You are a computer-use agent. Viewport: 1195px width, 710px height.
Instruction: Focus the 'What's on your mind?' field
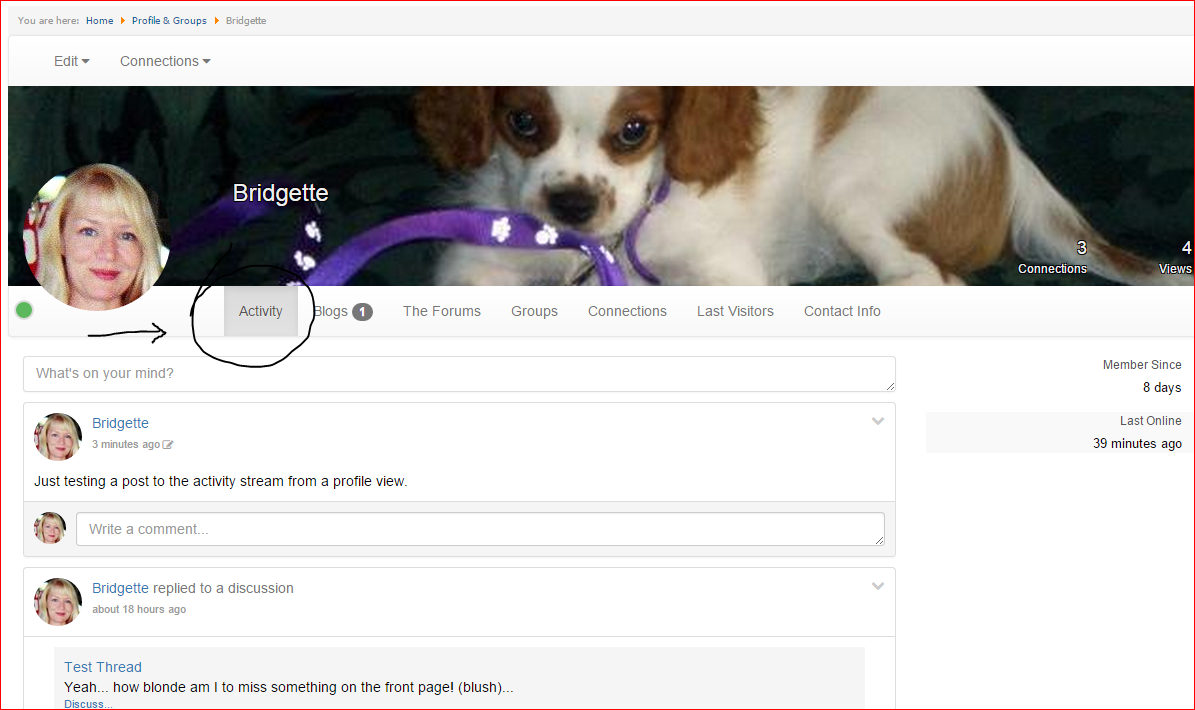460,374
